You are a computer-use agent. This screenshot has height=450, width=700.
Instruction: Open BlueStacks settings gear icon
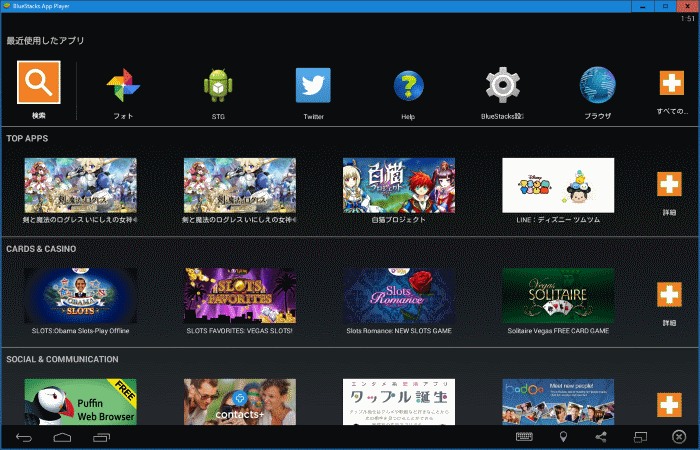tap(503, 85)
